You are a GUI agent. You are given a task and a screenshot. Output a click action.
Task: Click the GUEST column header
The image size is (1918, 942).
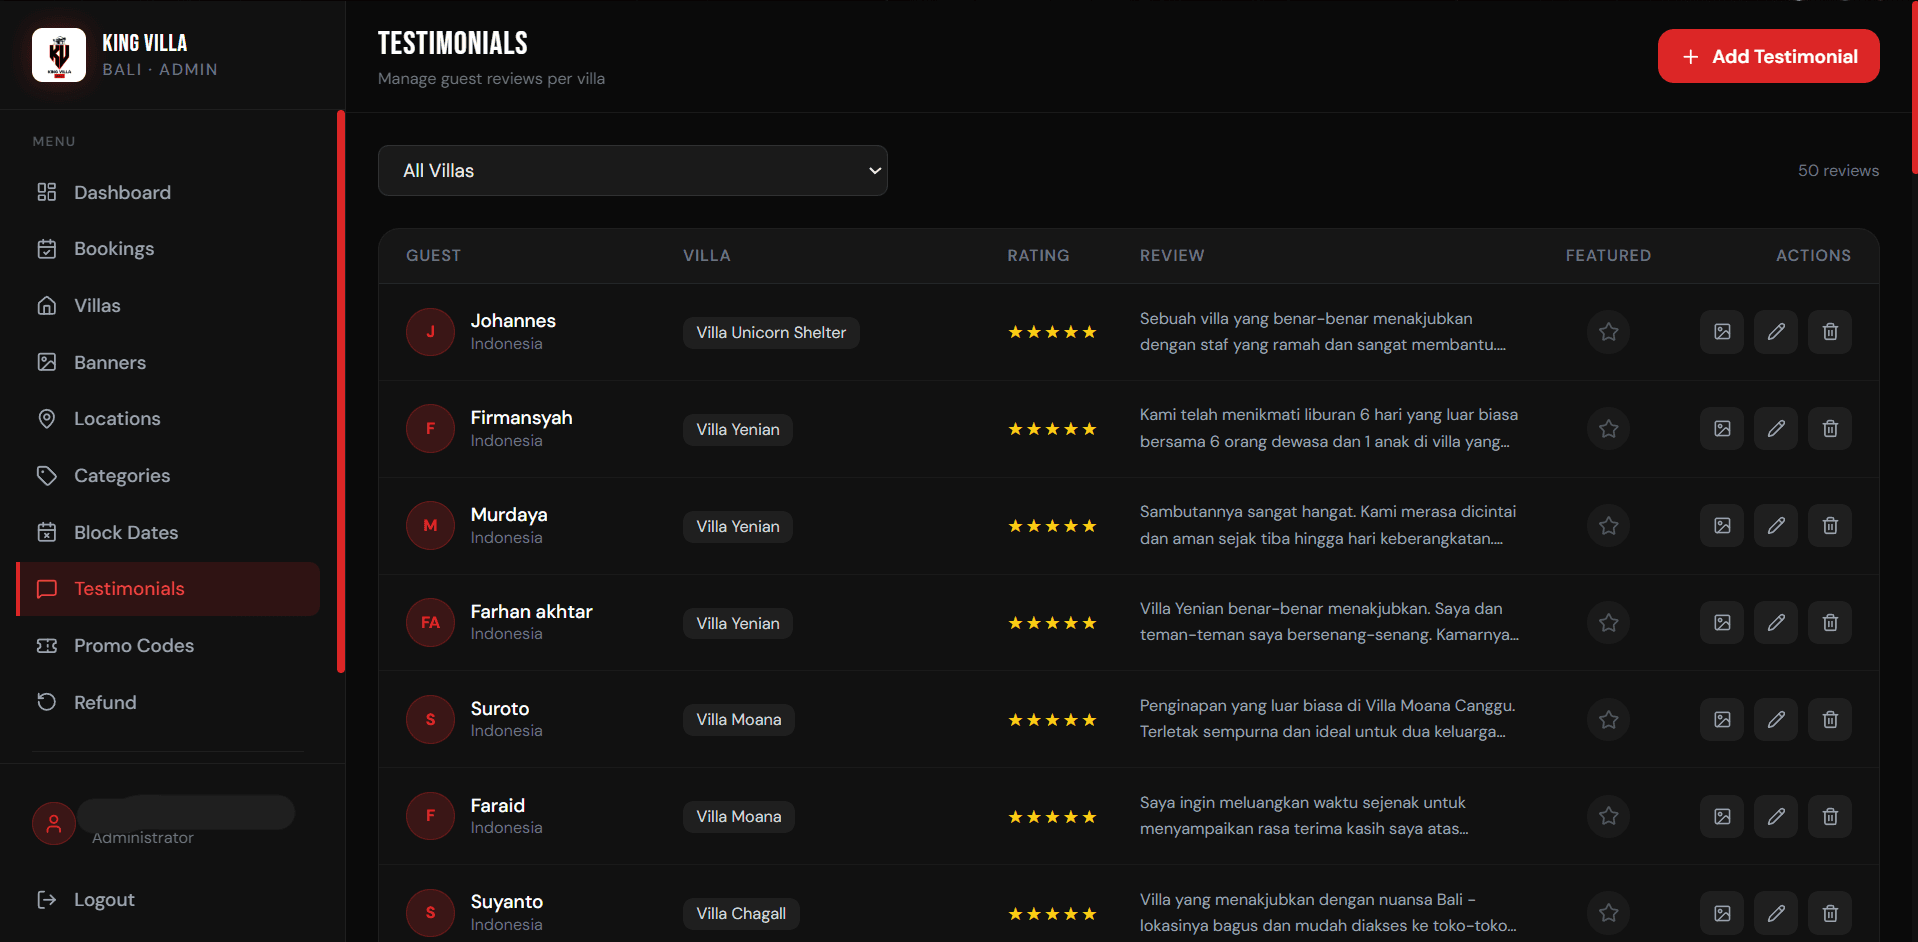coord(433,256)
